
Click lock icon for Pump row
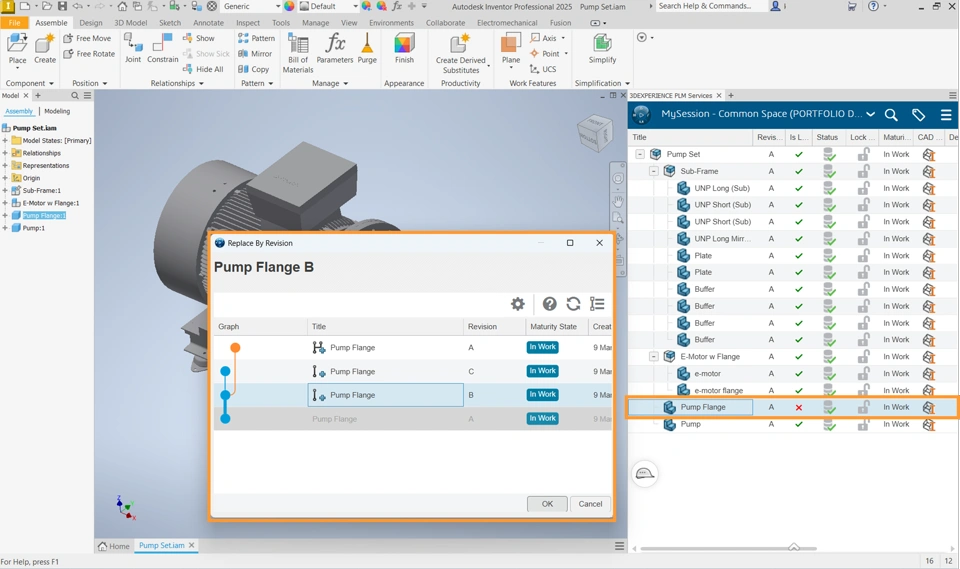point(863,424)
